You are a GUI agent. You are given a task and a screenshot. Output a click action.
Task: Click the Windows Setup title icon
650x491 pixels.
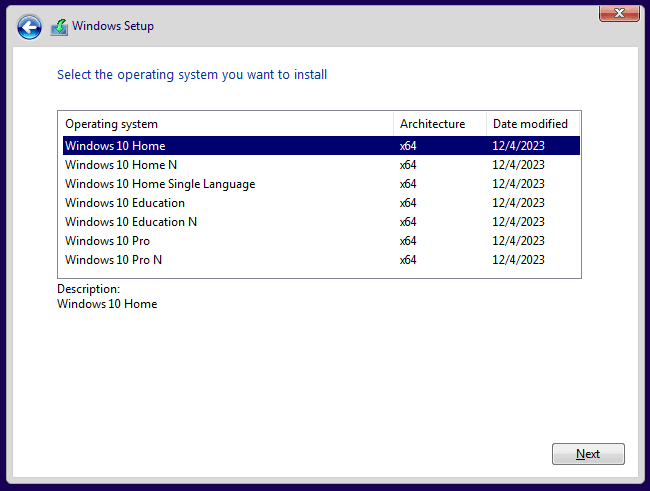(x=59, y=27)
